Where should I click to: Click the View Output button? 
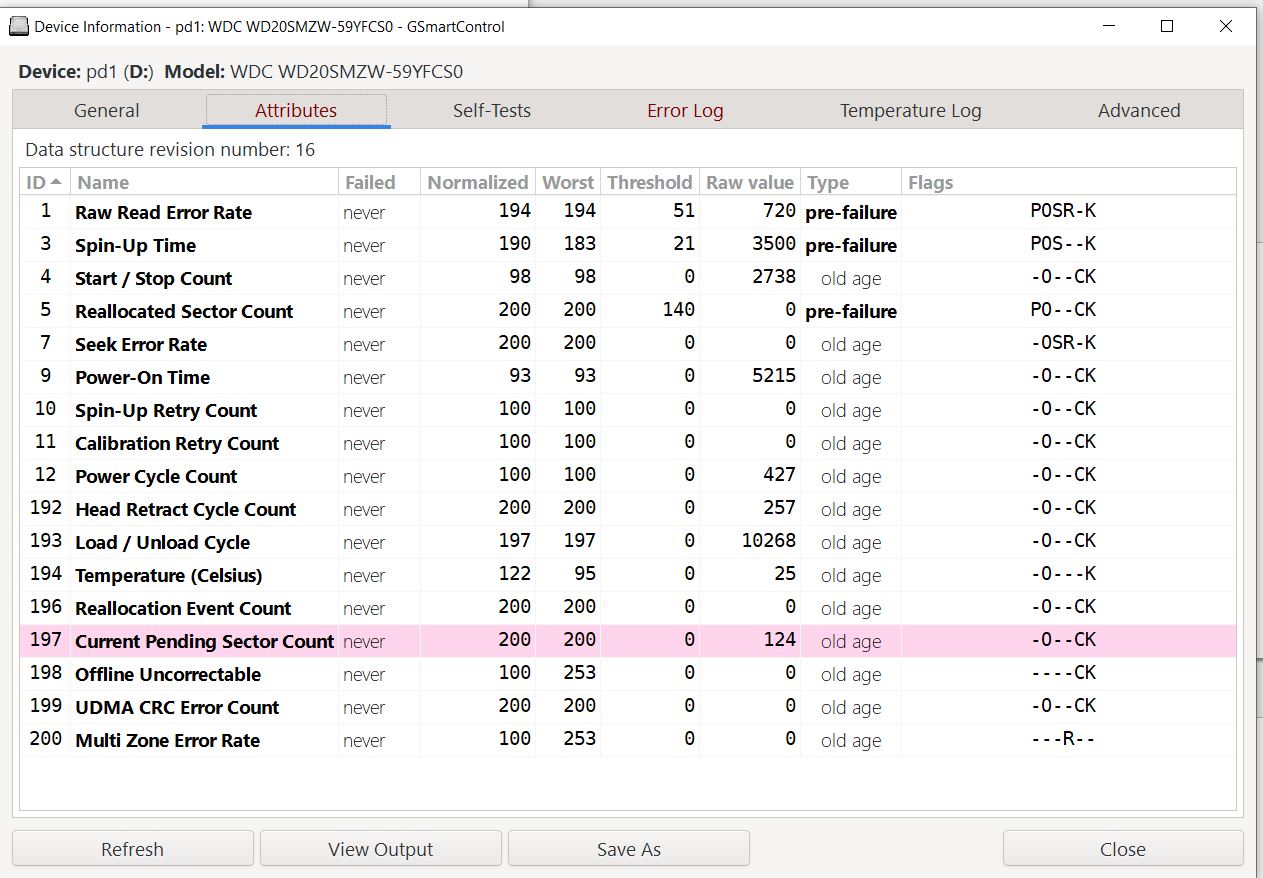coord(380,849)
